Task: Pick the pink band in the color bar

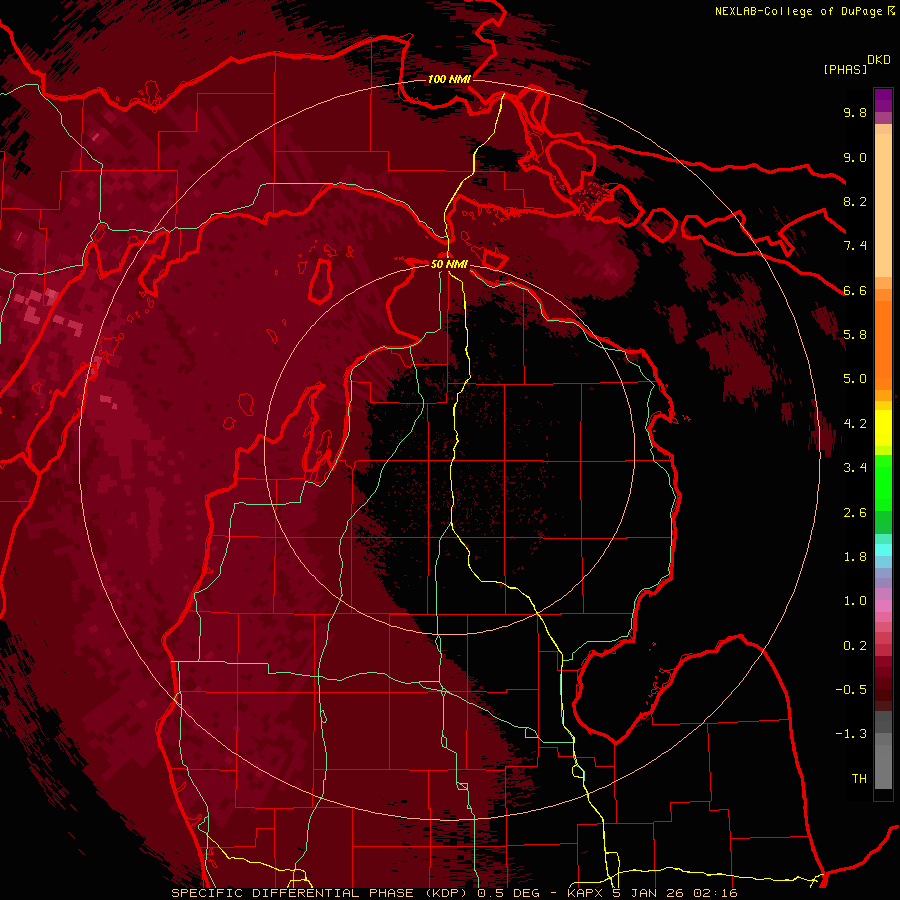Action: (883, 606)
